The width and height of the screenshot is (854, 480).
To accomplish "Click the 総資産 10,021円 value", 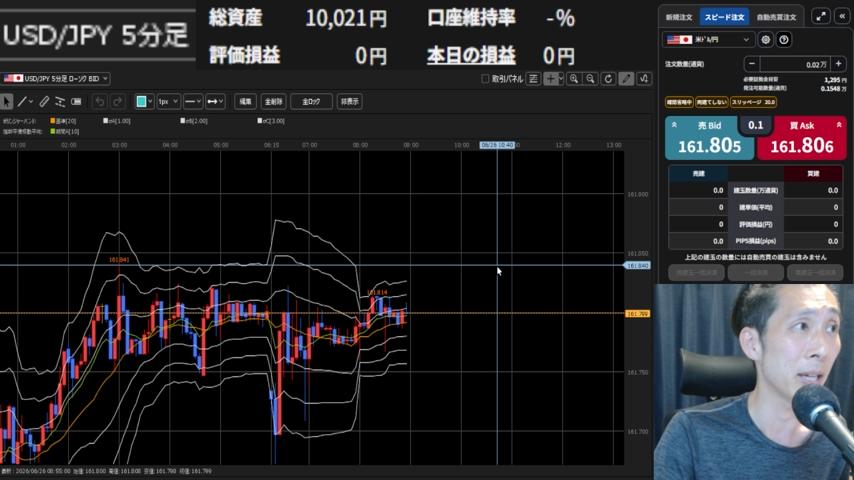I will click(x=346, y=19).
